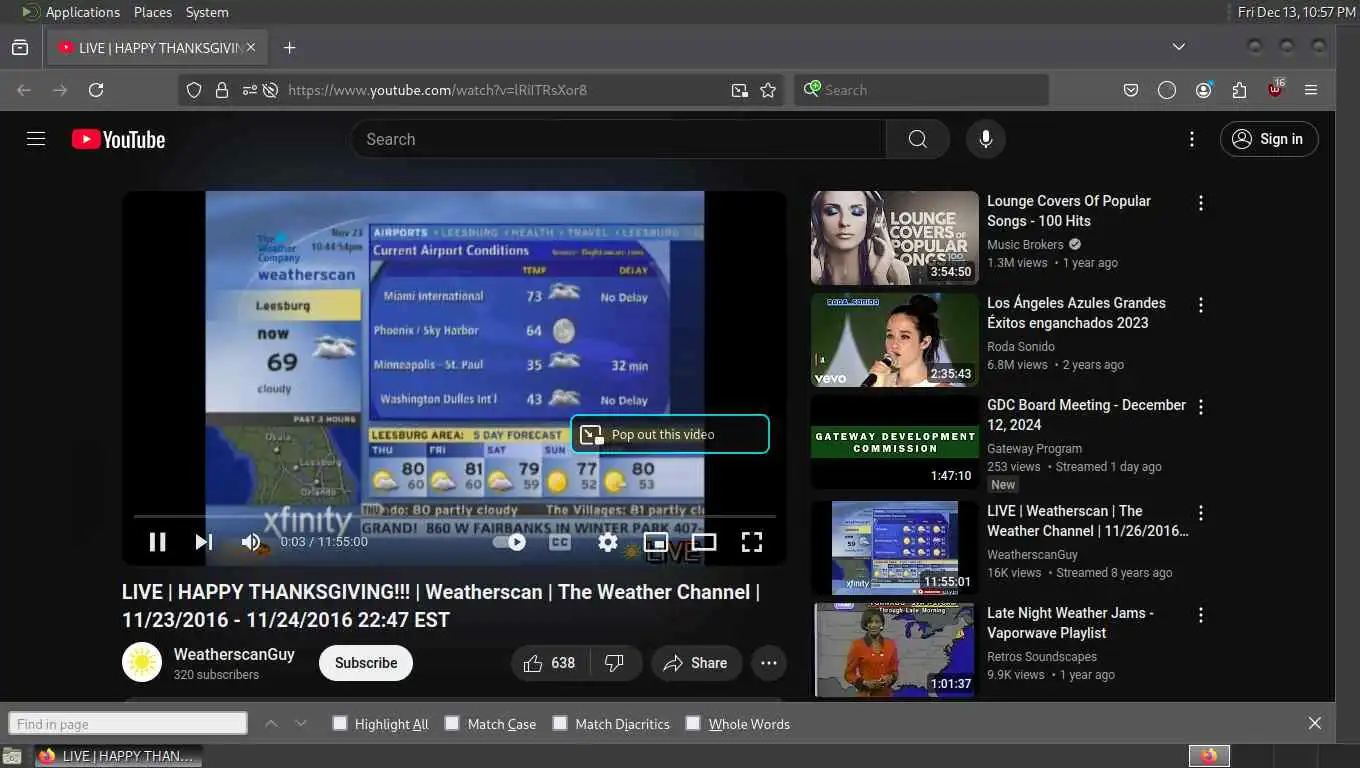Open options for Los Ángeles Azules video
Image resolution: width=1360 pixels, height=768 pixels.
[x=1201, y=305]
